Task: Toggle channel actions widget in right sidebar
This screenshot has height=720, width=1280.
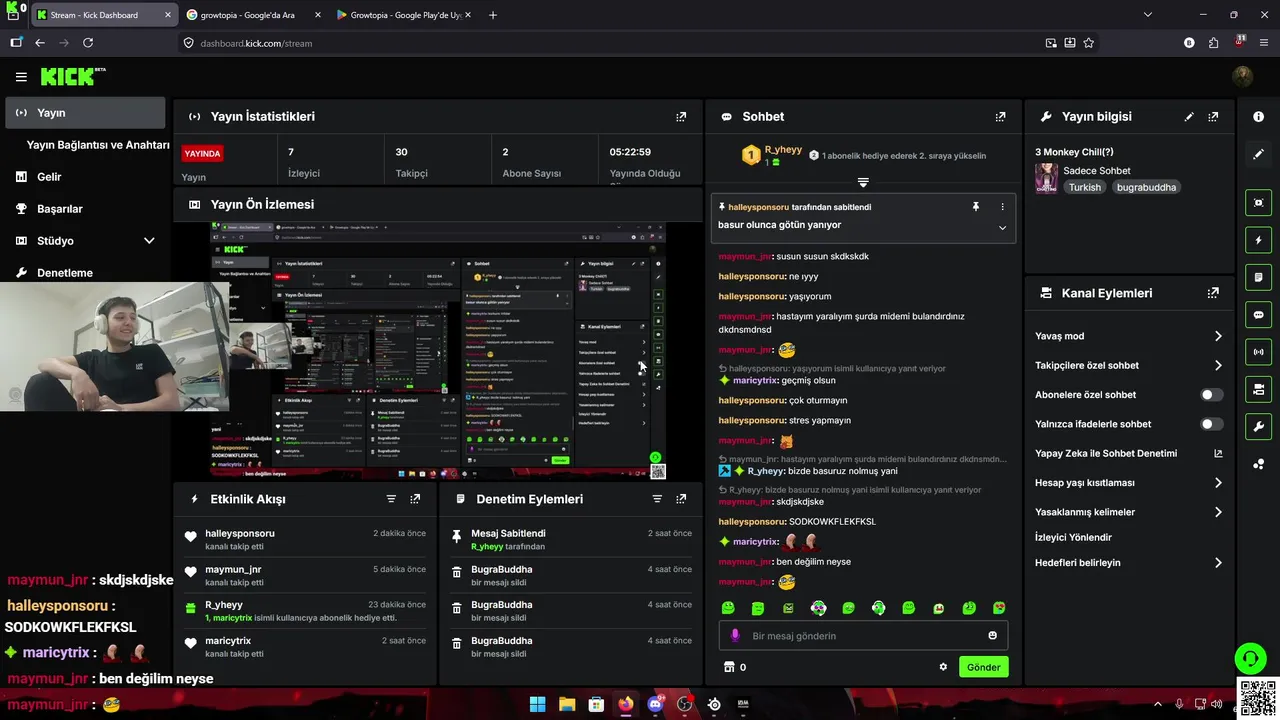Action: pos(1258,389)
